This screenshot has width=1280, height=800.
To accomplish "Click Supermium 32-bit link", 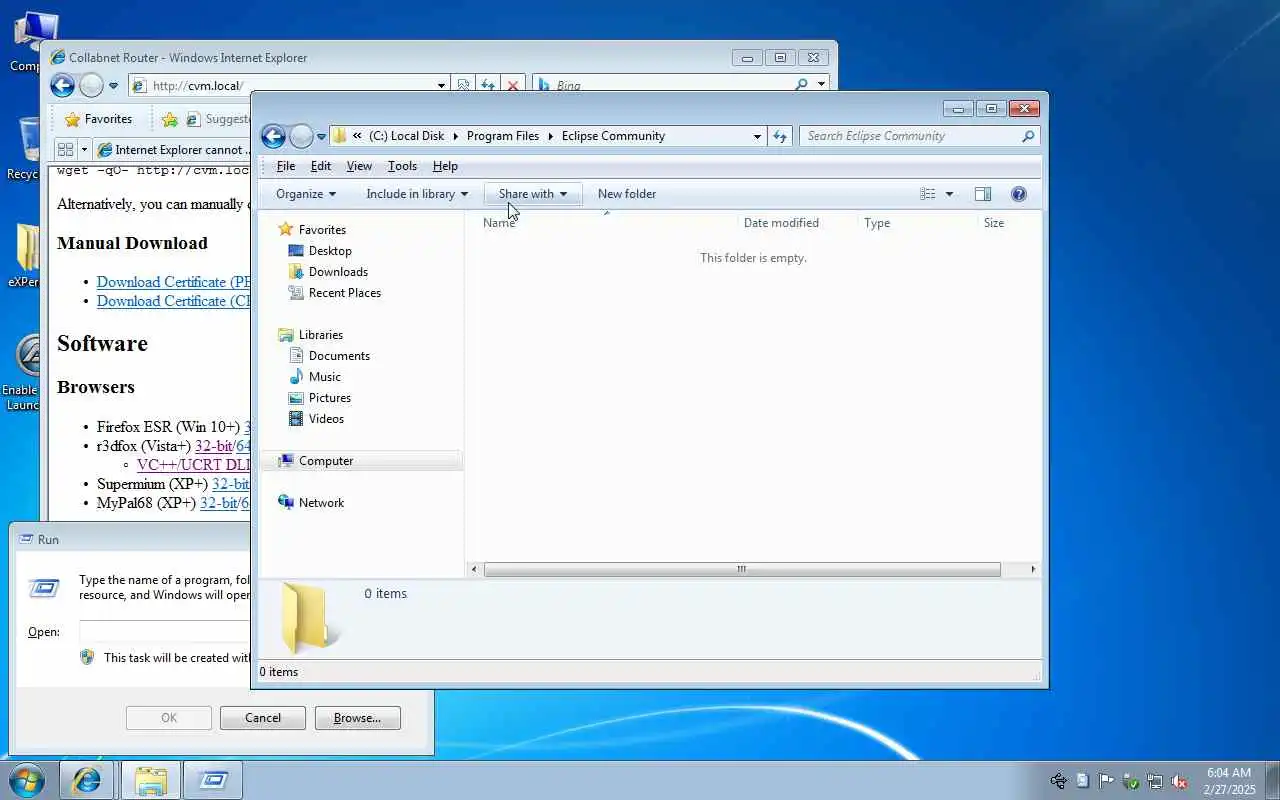I will coord(230,484).
